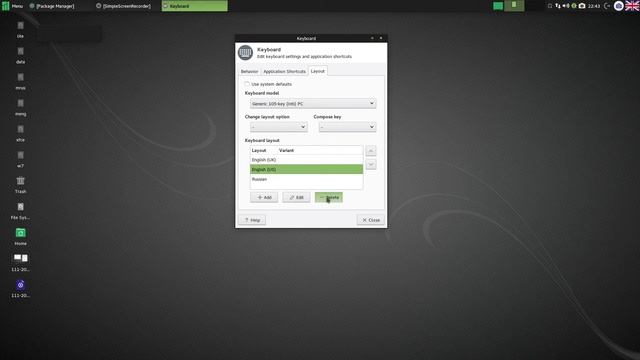Switch to the Behavior tab
This screenshot has width=640, height=360.
(249, 71)
